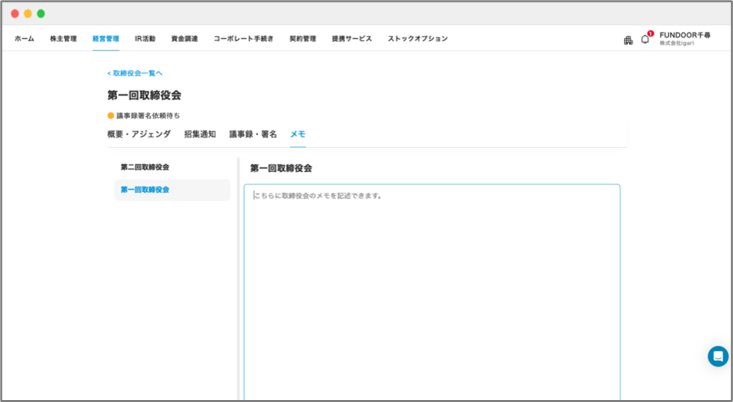Open the IR活動 menu item
The width and height of the screenshot is (733, 402).
tap(145, 39)
